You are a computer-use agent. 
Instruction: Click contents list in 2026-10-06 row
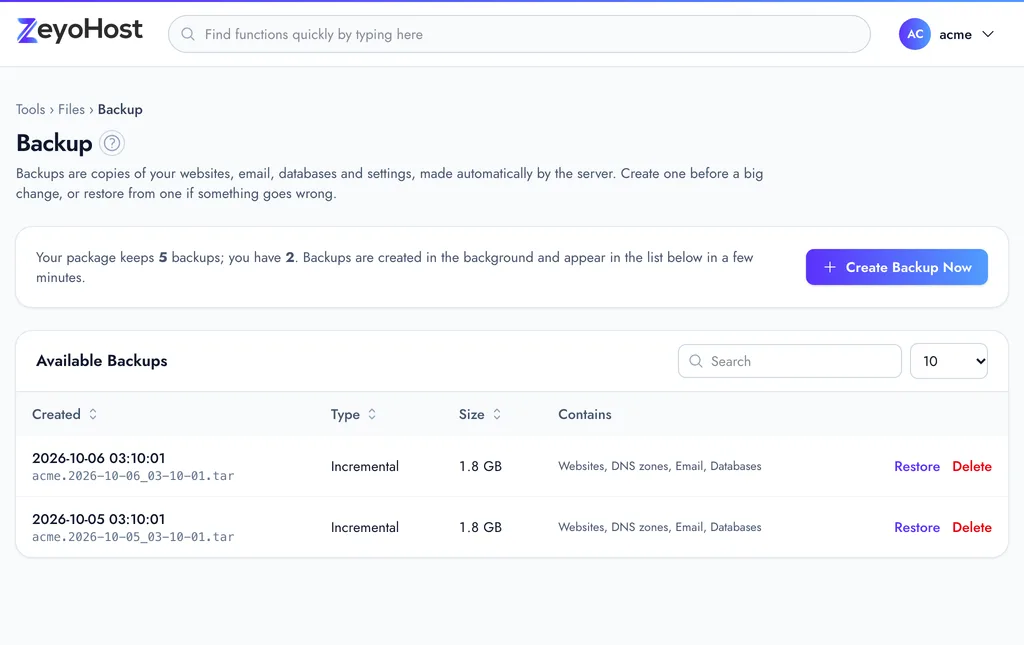tap(660, 466)
